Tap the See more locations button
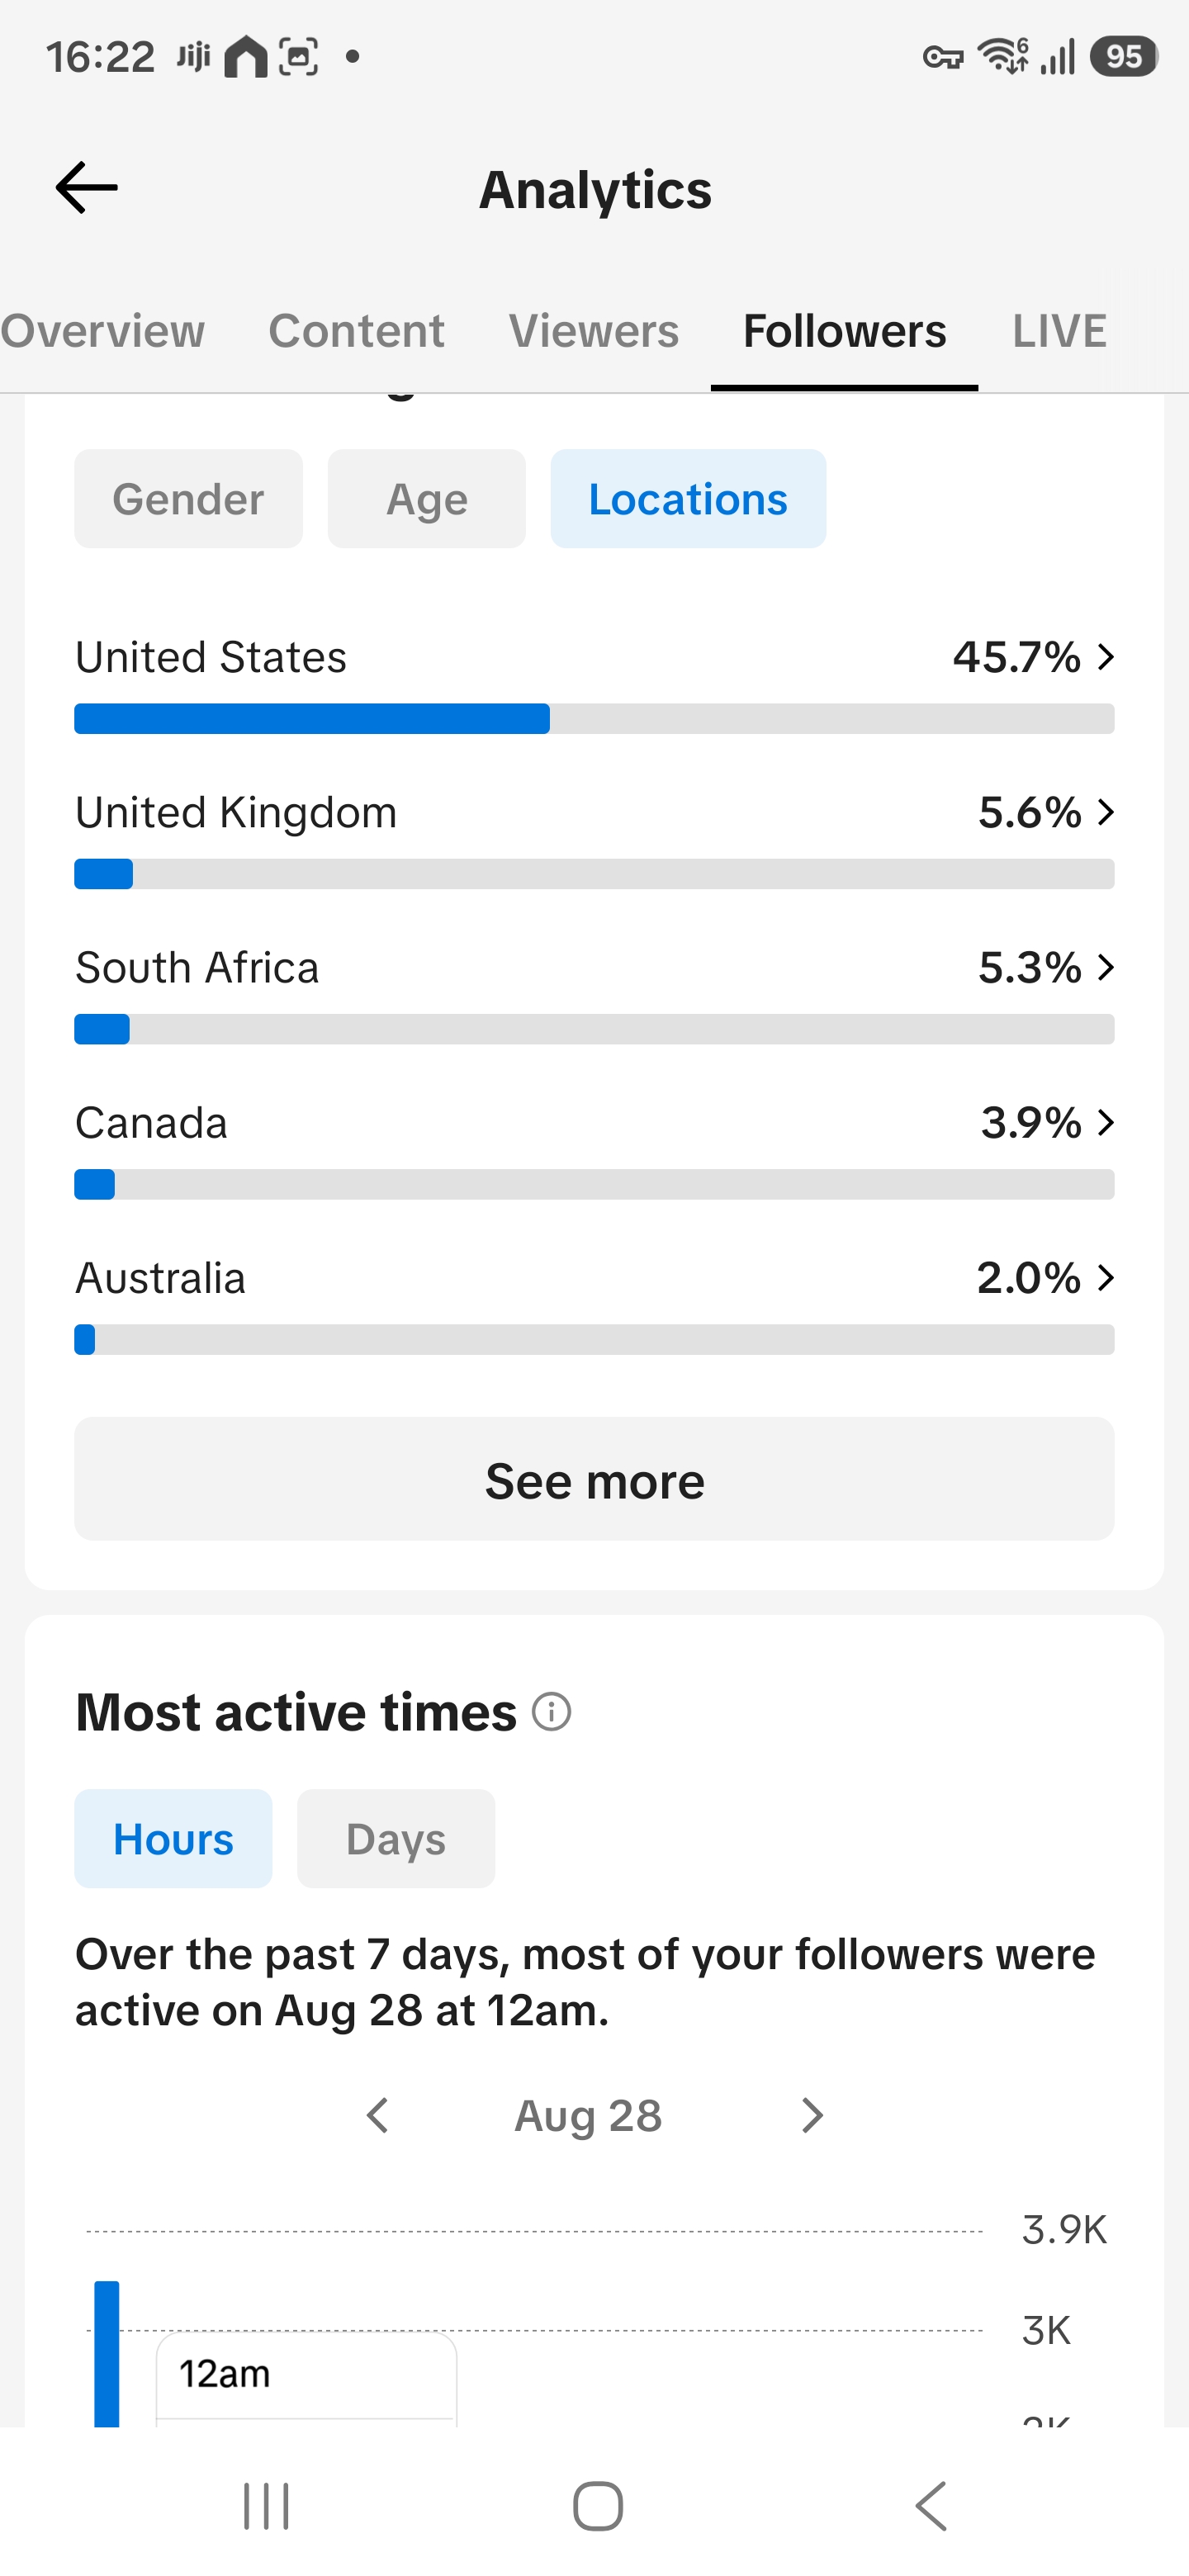The image size is (1189, 2576). tap(594, 1479)
